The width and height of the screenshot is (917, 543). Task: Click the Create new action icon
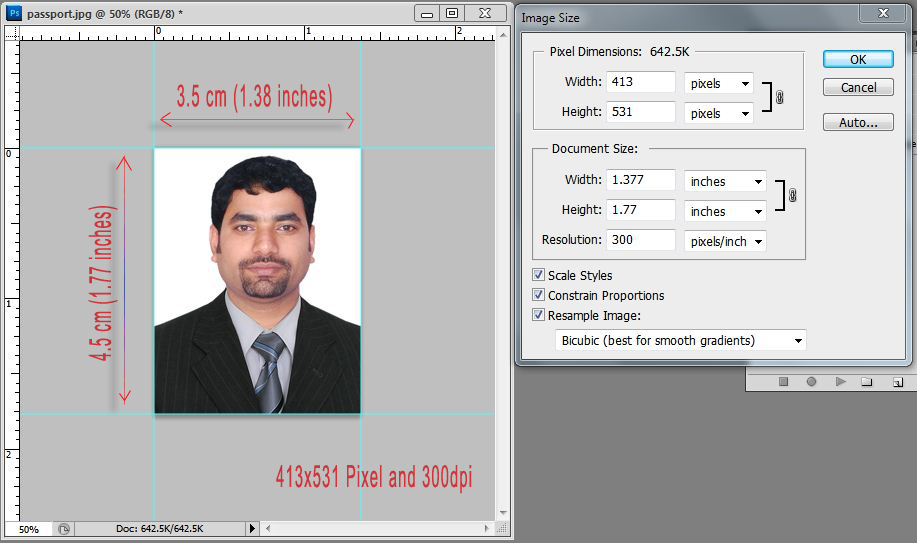(898, 382)
